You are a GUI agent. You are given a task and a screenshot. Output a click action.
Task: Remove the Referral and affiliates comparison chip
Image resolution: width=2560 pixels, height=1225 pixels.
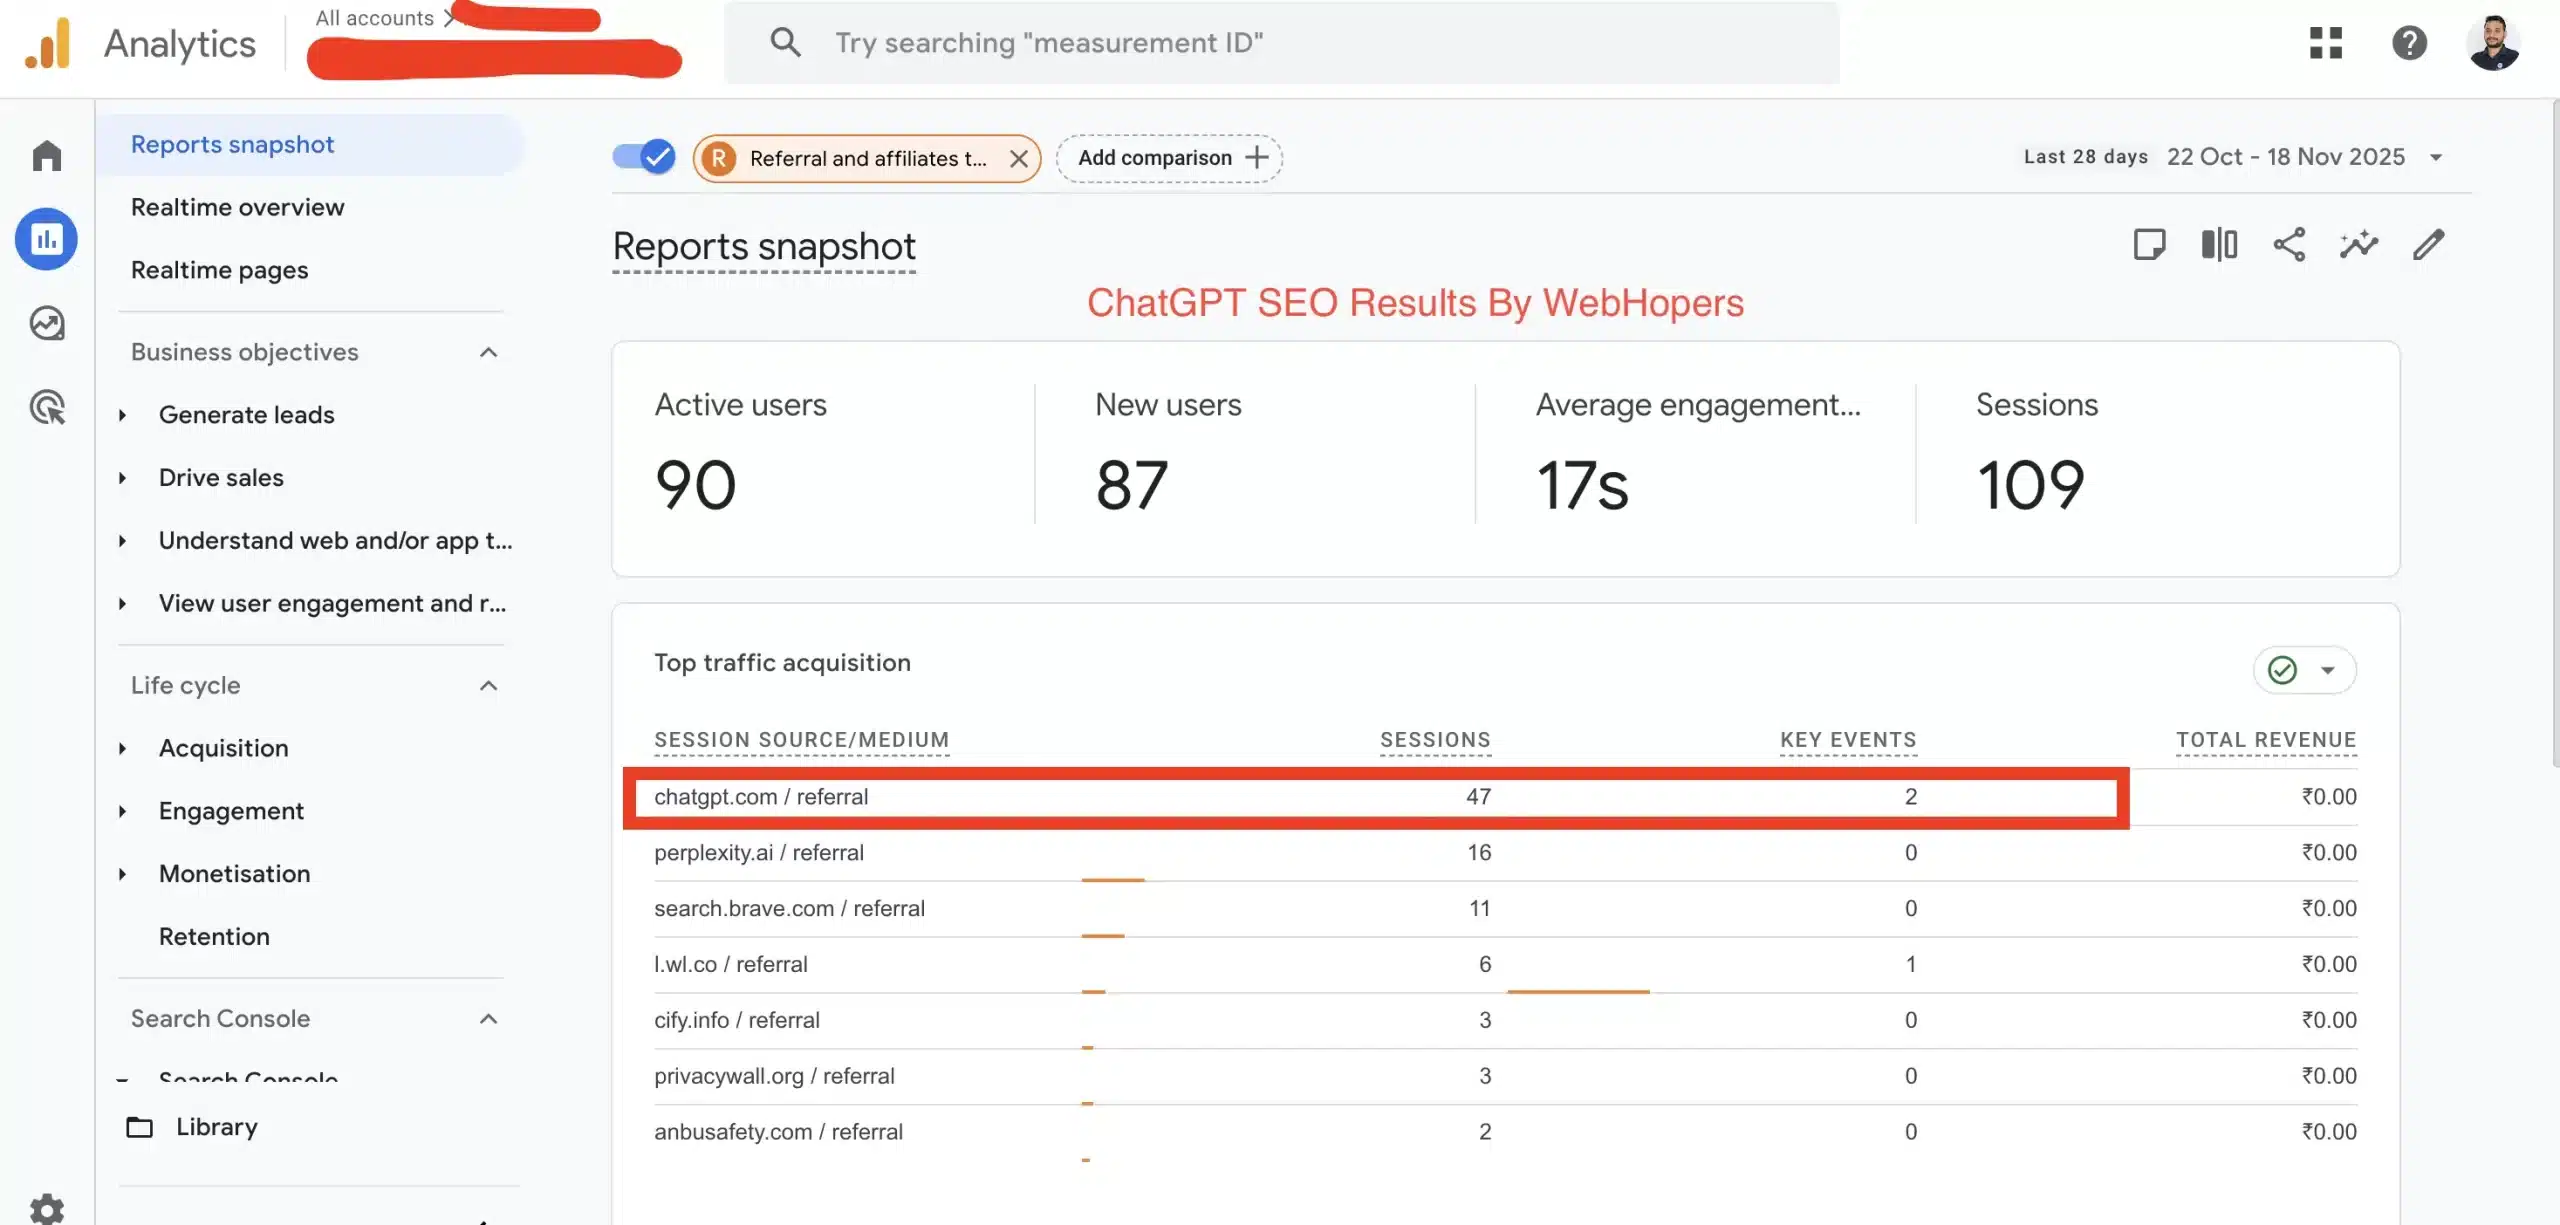click(x=1019, y=157)
